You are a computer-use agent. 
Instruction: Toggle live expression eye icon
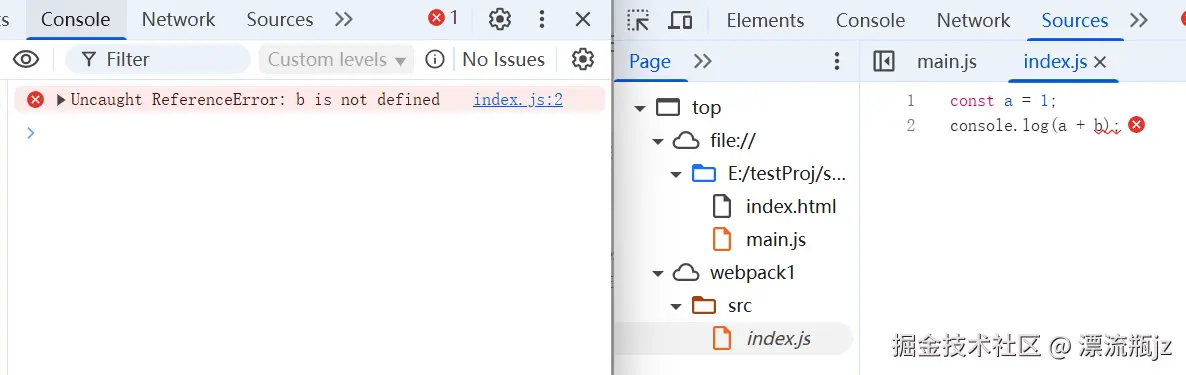pos(26,59)
